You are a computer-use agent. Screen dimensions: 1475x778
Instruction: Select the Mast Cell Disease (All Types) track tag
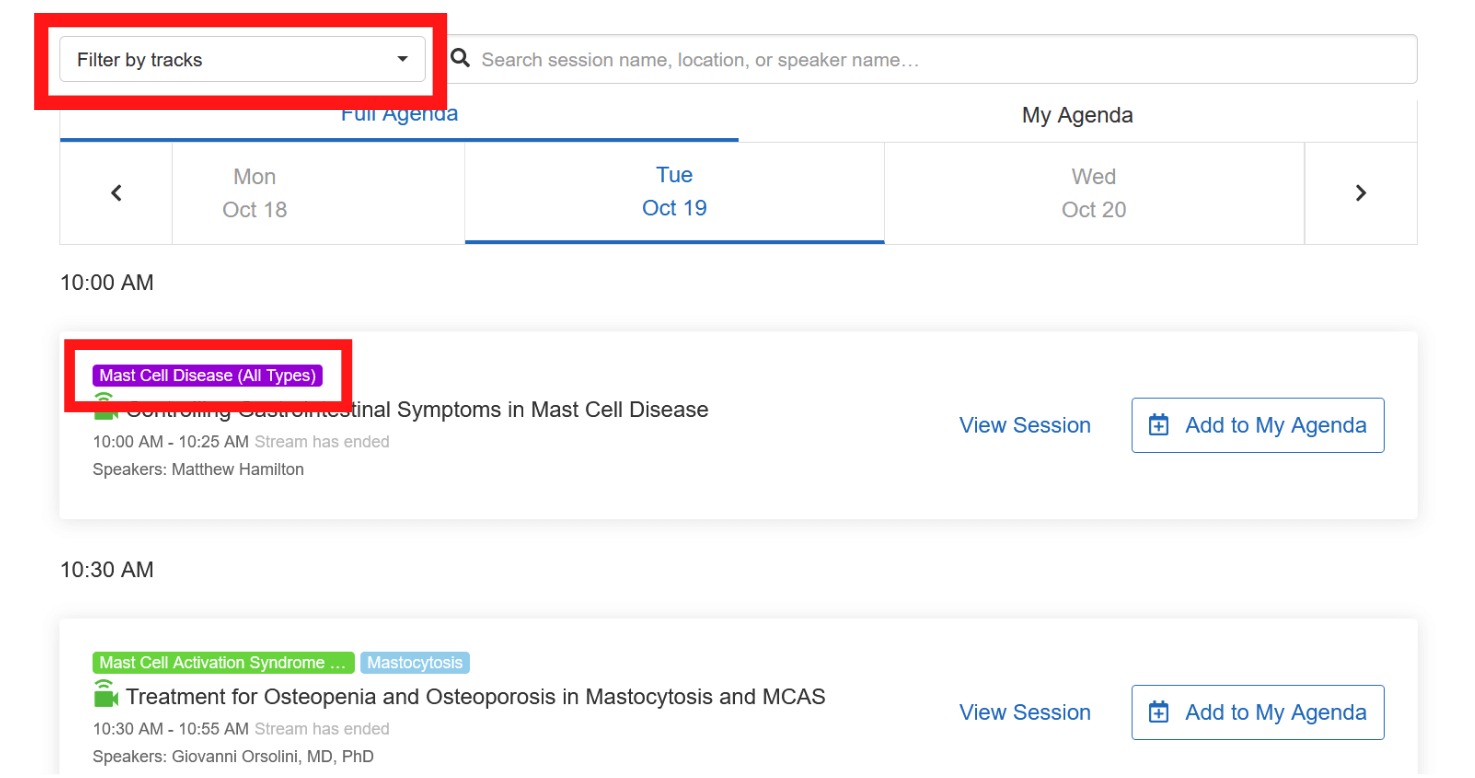click(207, 375)
